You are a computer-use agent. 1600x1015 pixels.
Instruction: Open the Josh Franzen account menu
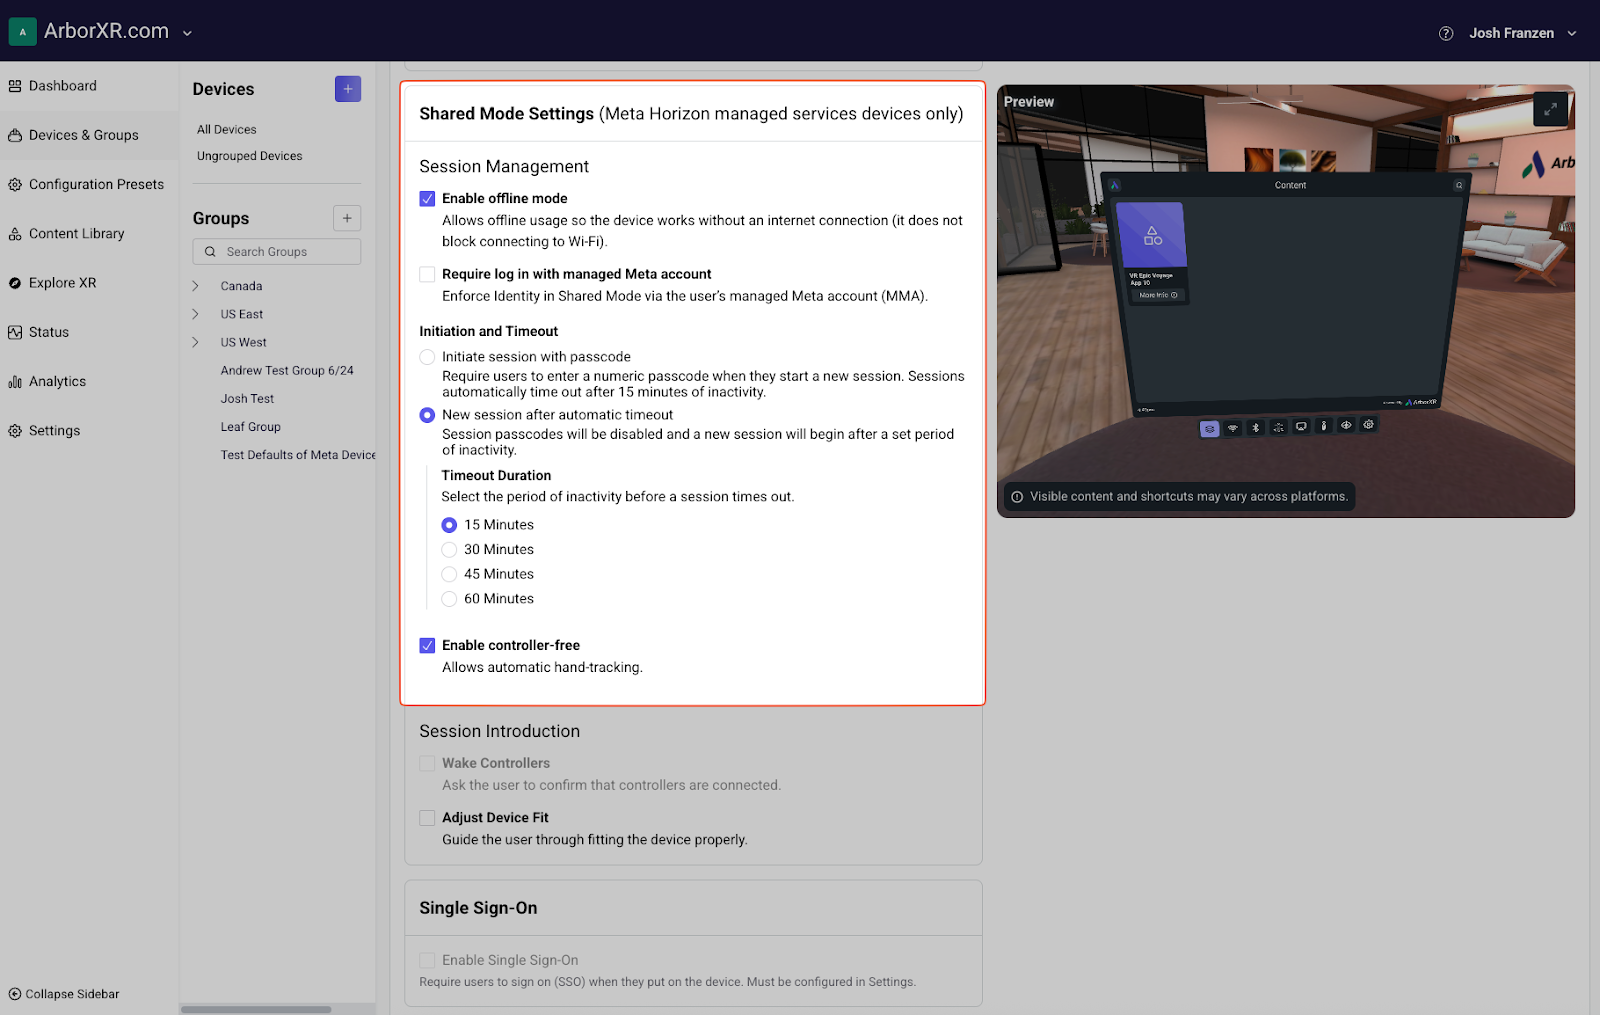pyautogui.click(x=1522, y=33)
